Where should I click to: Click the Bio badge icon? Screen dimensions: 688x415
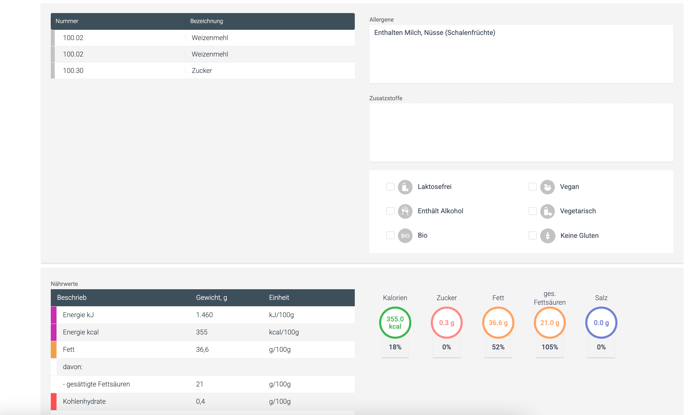(405, 236)
